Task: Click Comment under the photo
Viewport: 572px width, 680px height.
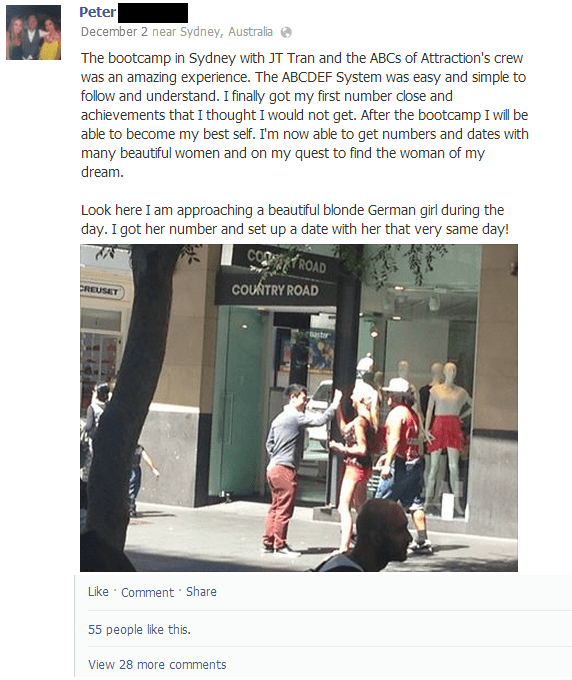Action: point(147,592)
